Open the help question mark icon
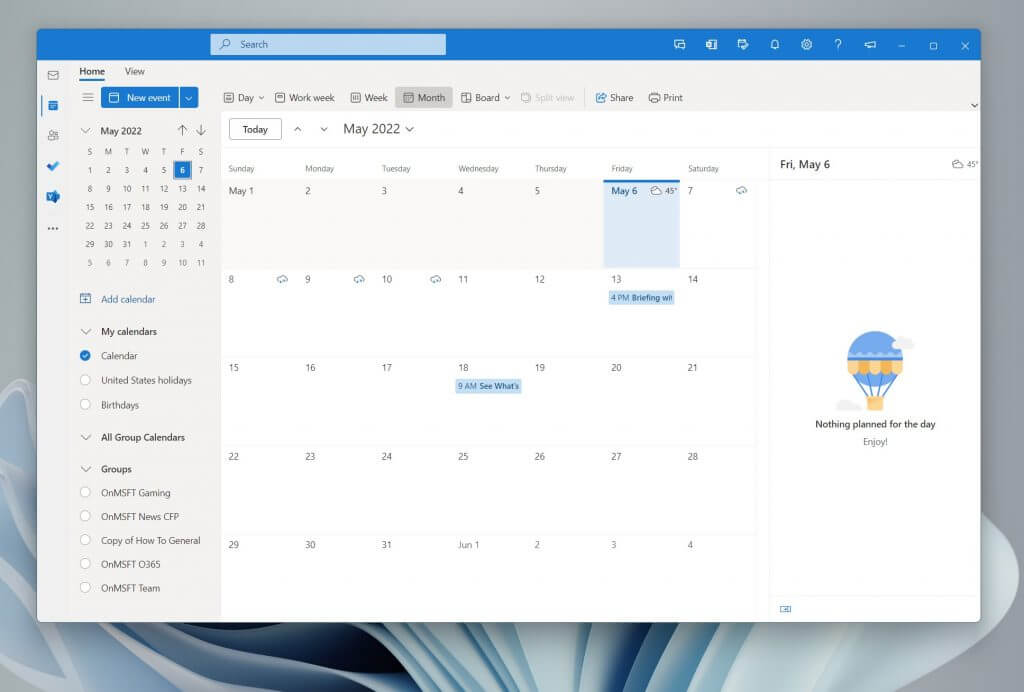The width and height of the screenshot is (1024, 692). pos(838,44)
